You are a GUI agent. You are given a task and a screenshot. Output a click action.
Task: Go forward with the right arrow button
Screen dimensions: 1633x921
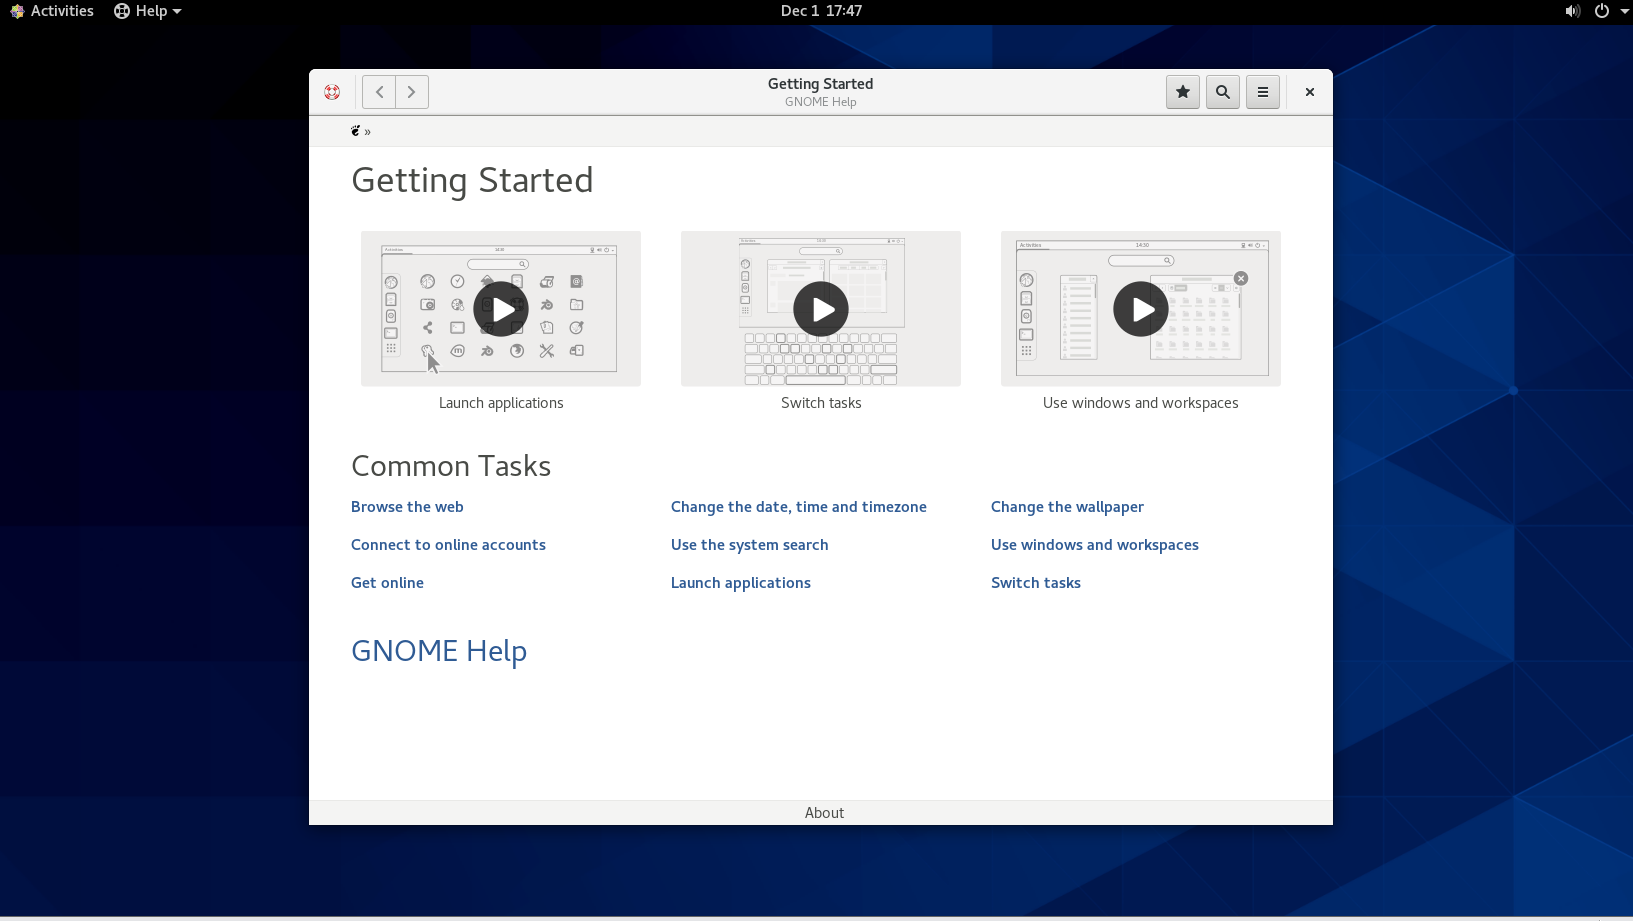411,92
